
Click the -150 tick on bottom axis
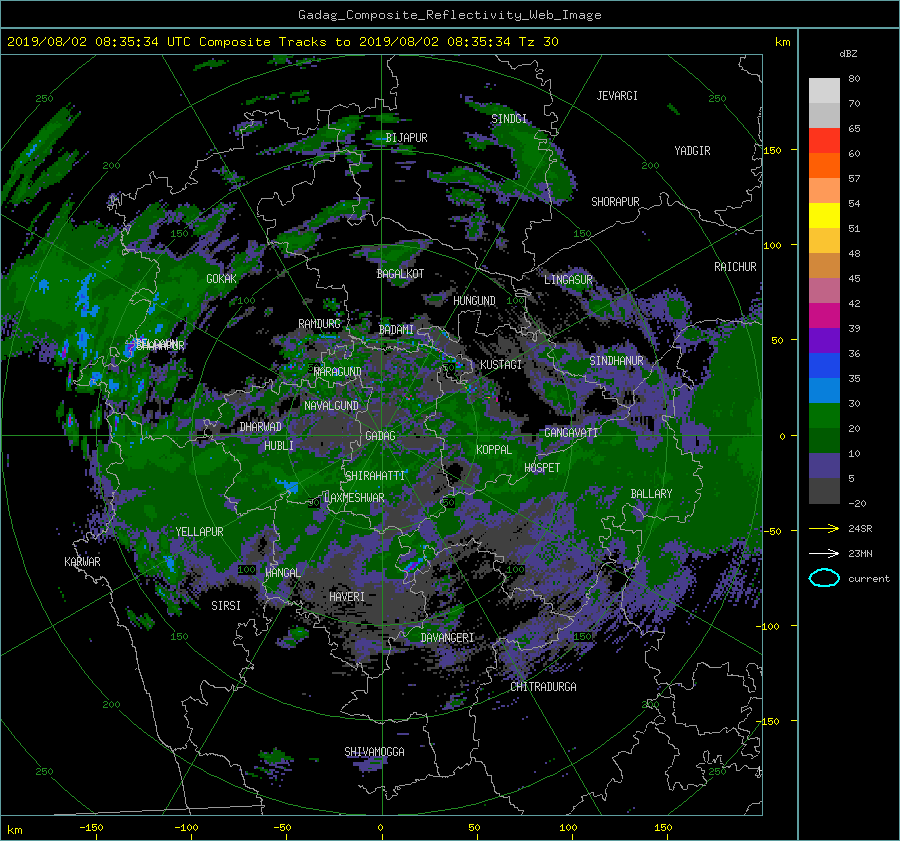(91, 827)
